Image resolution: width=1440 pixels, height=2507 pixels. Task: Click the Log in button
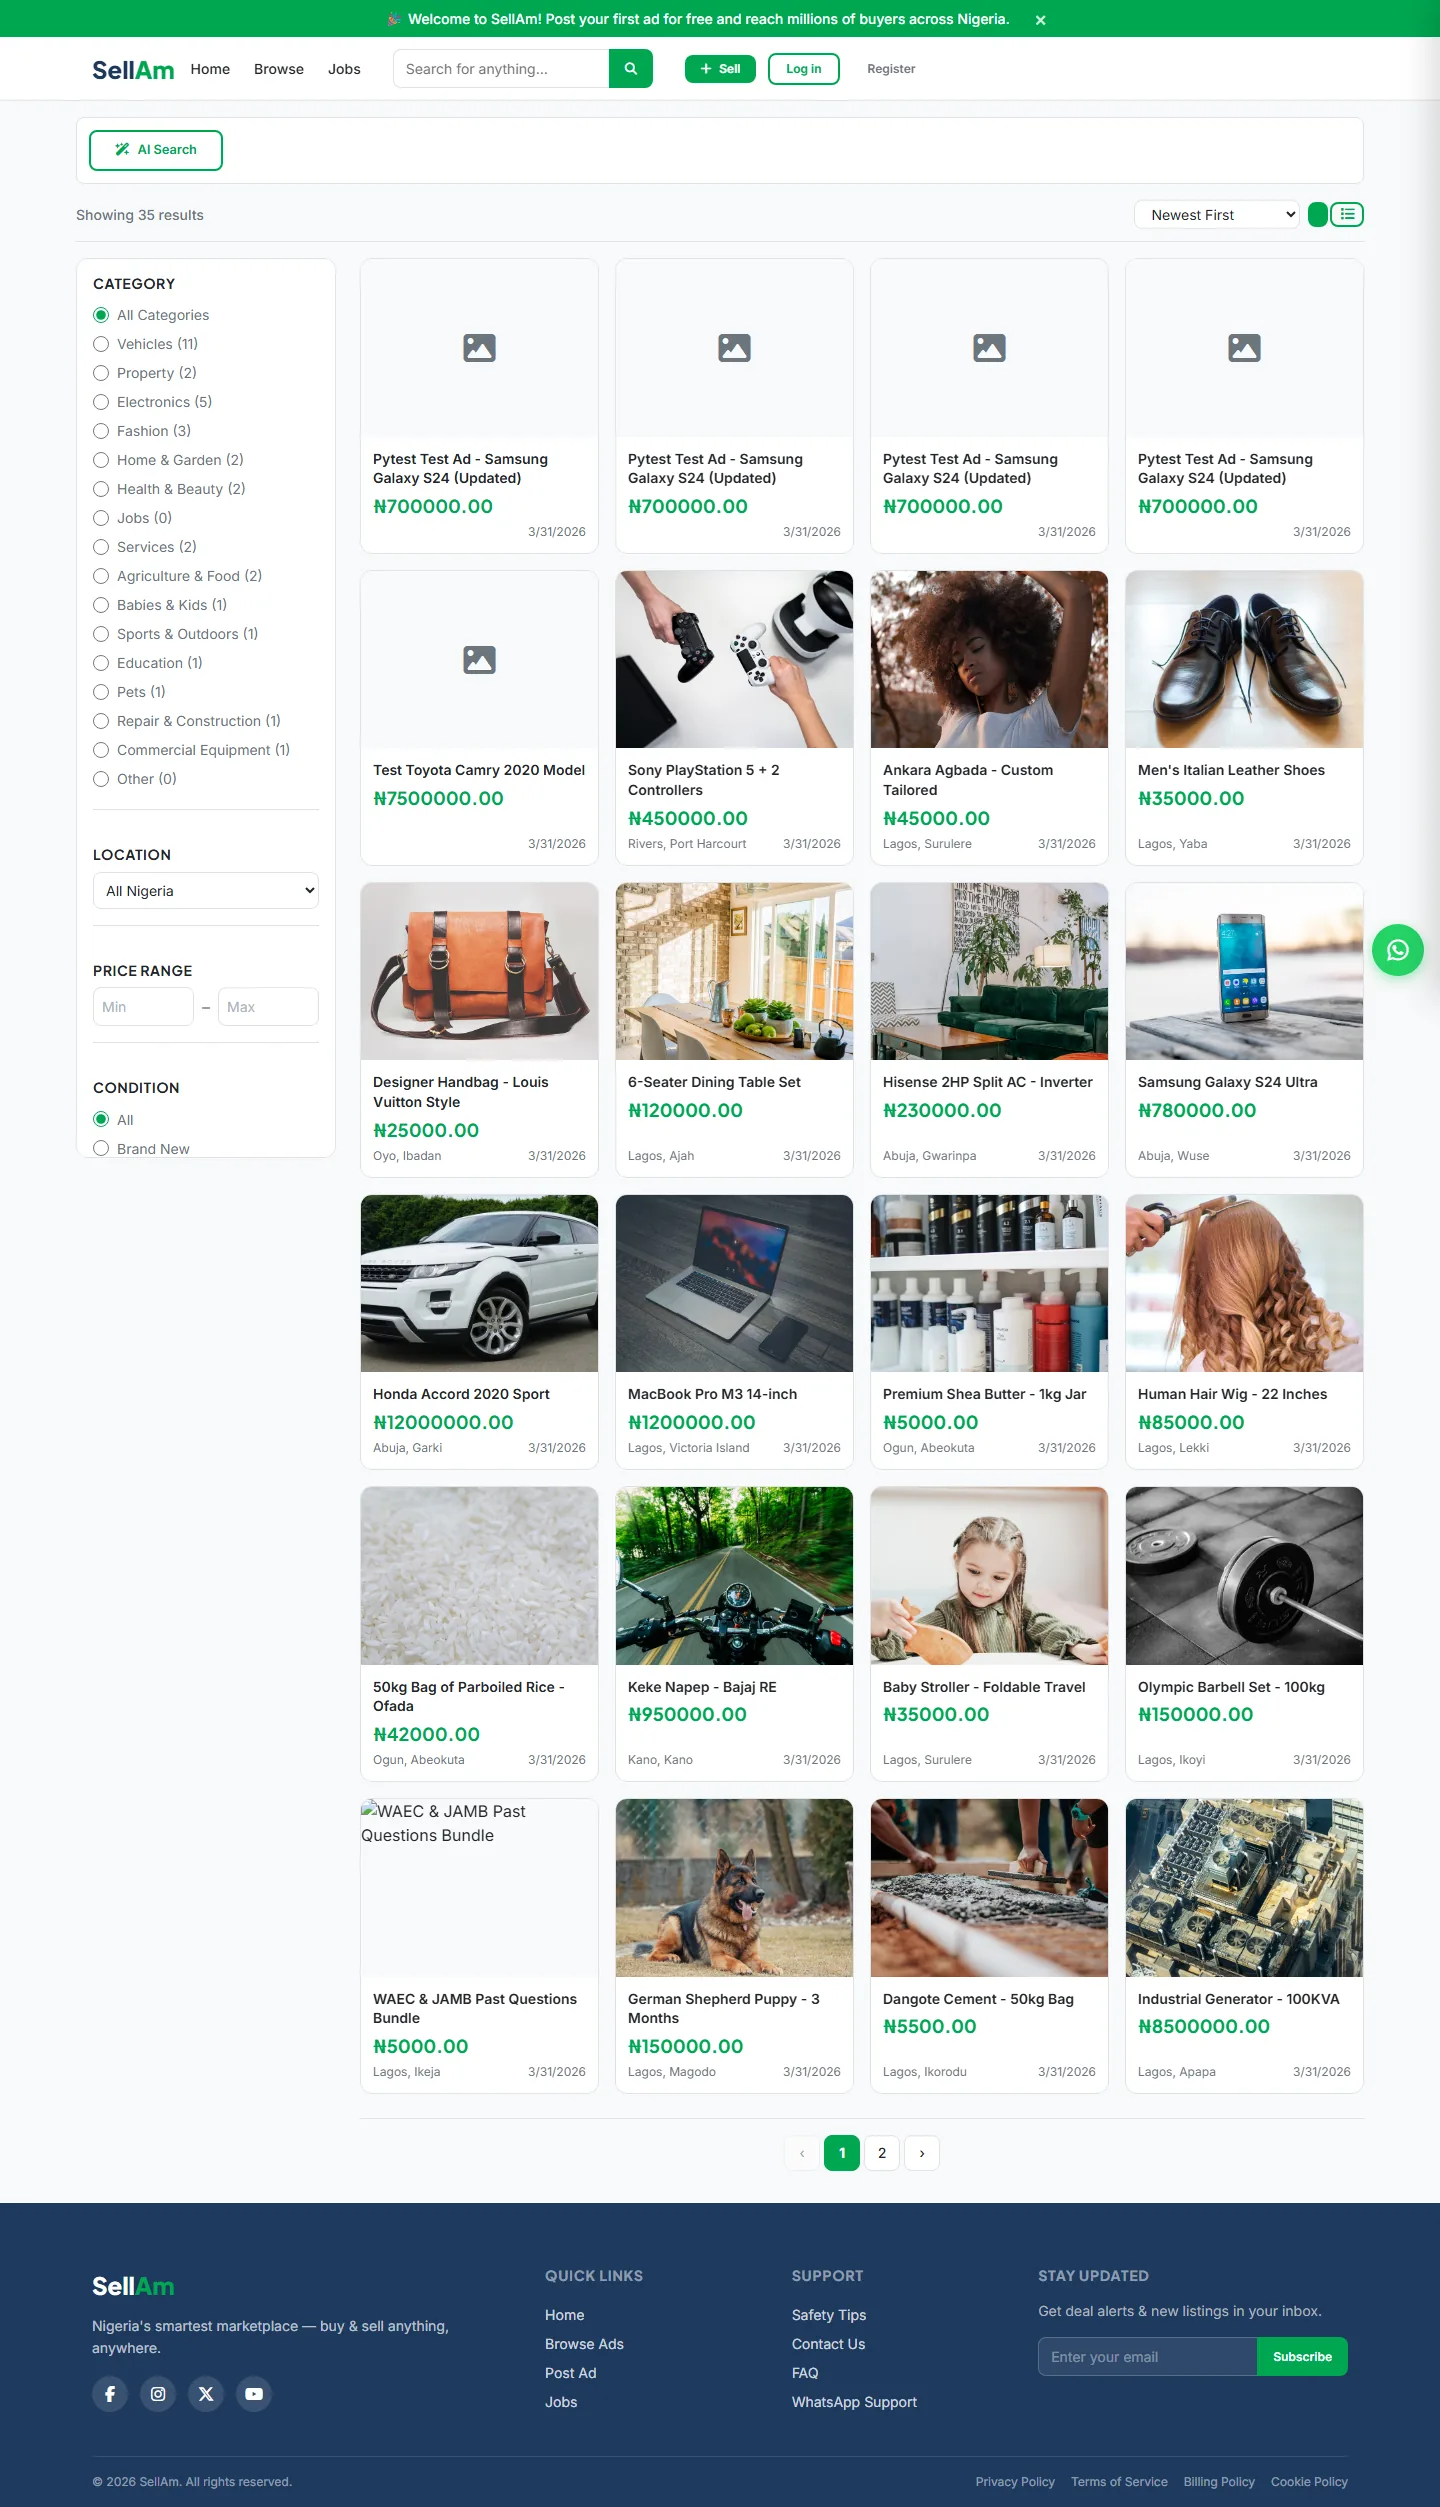tap(803, 69)
